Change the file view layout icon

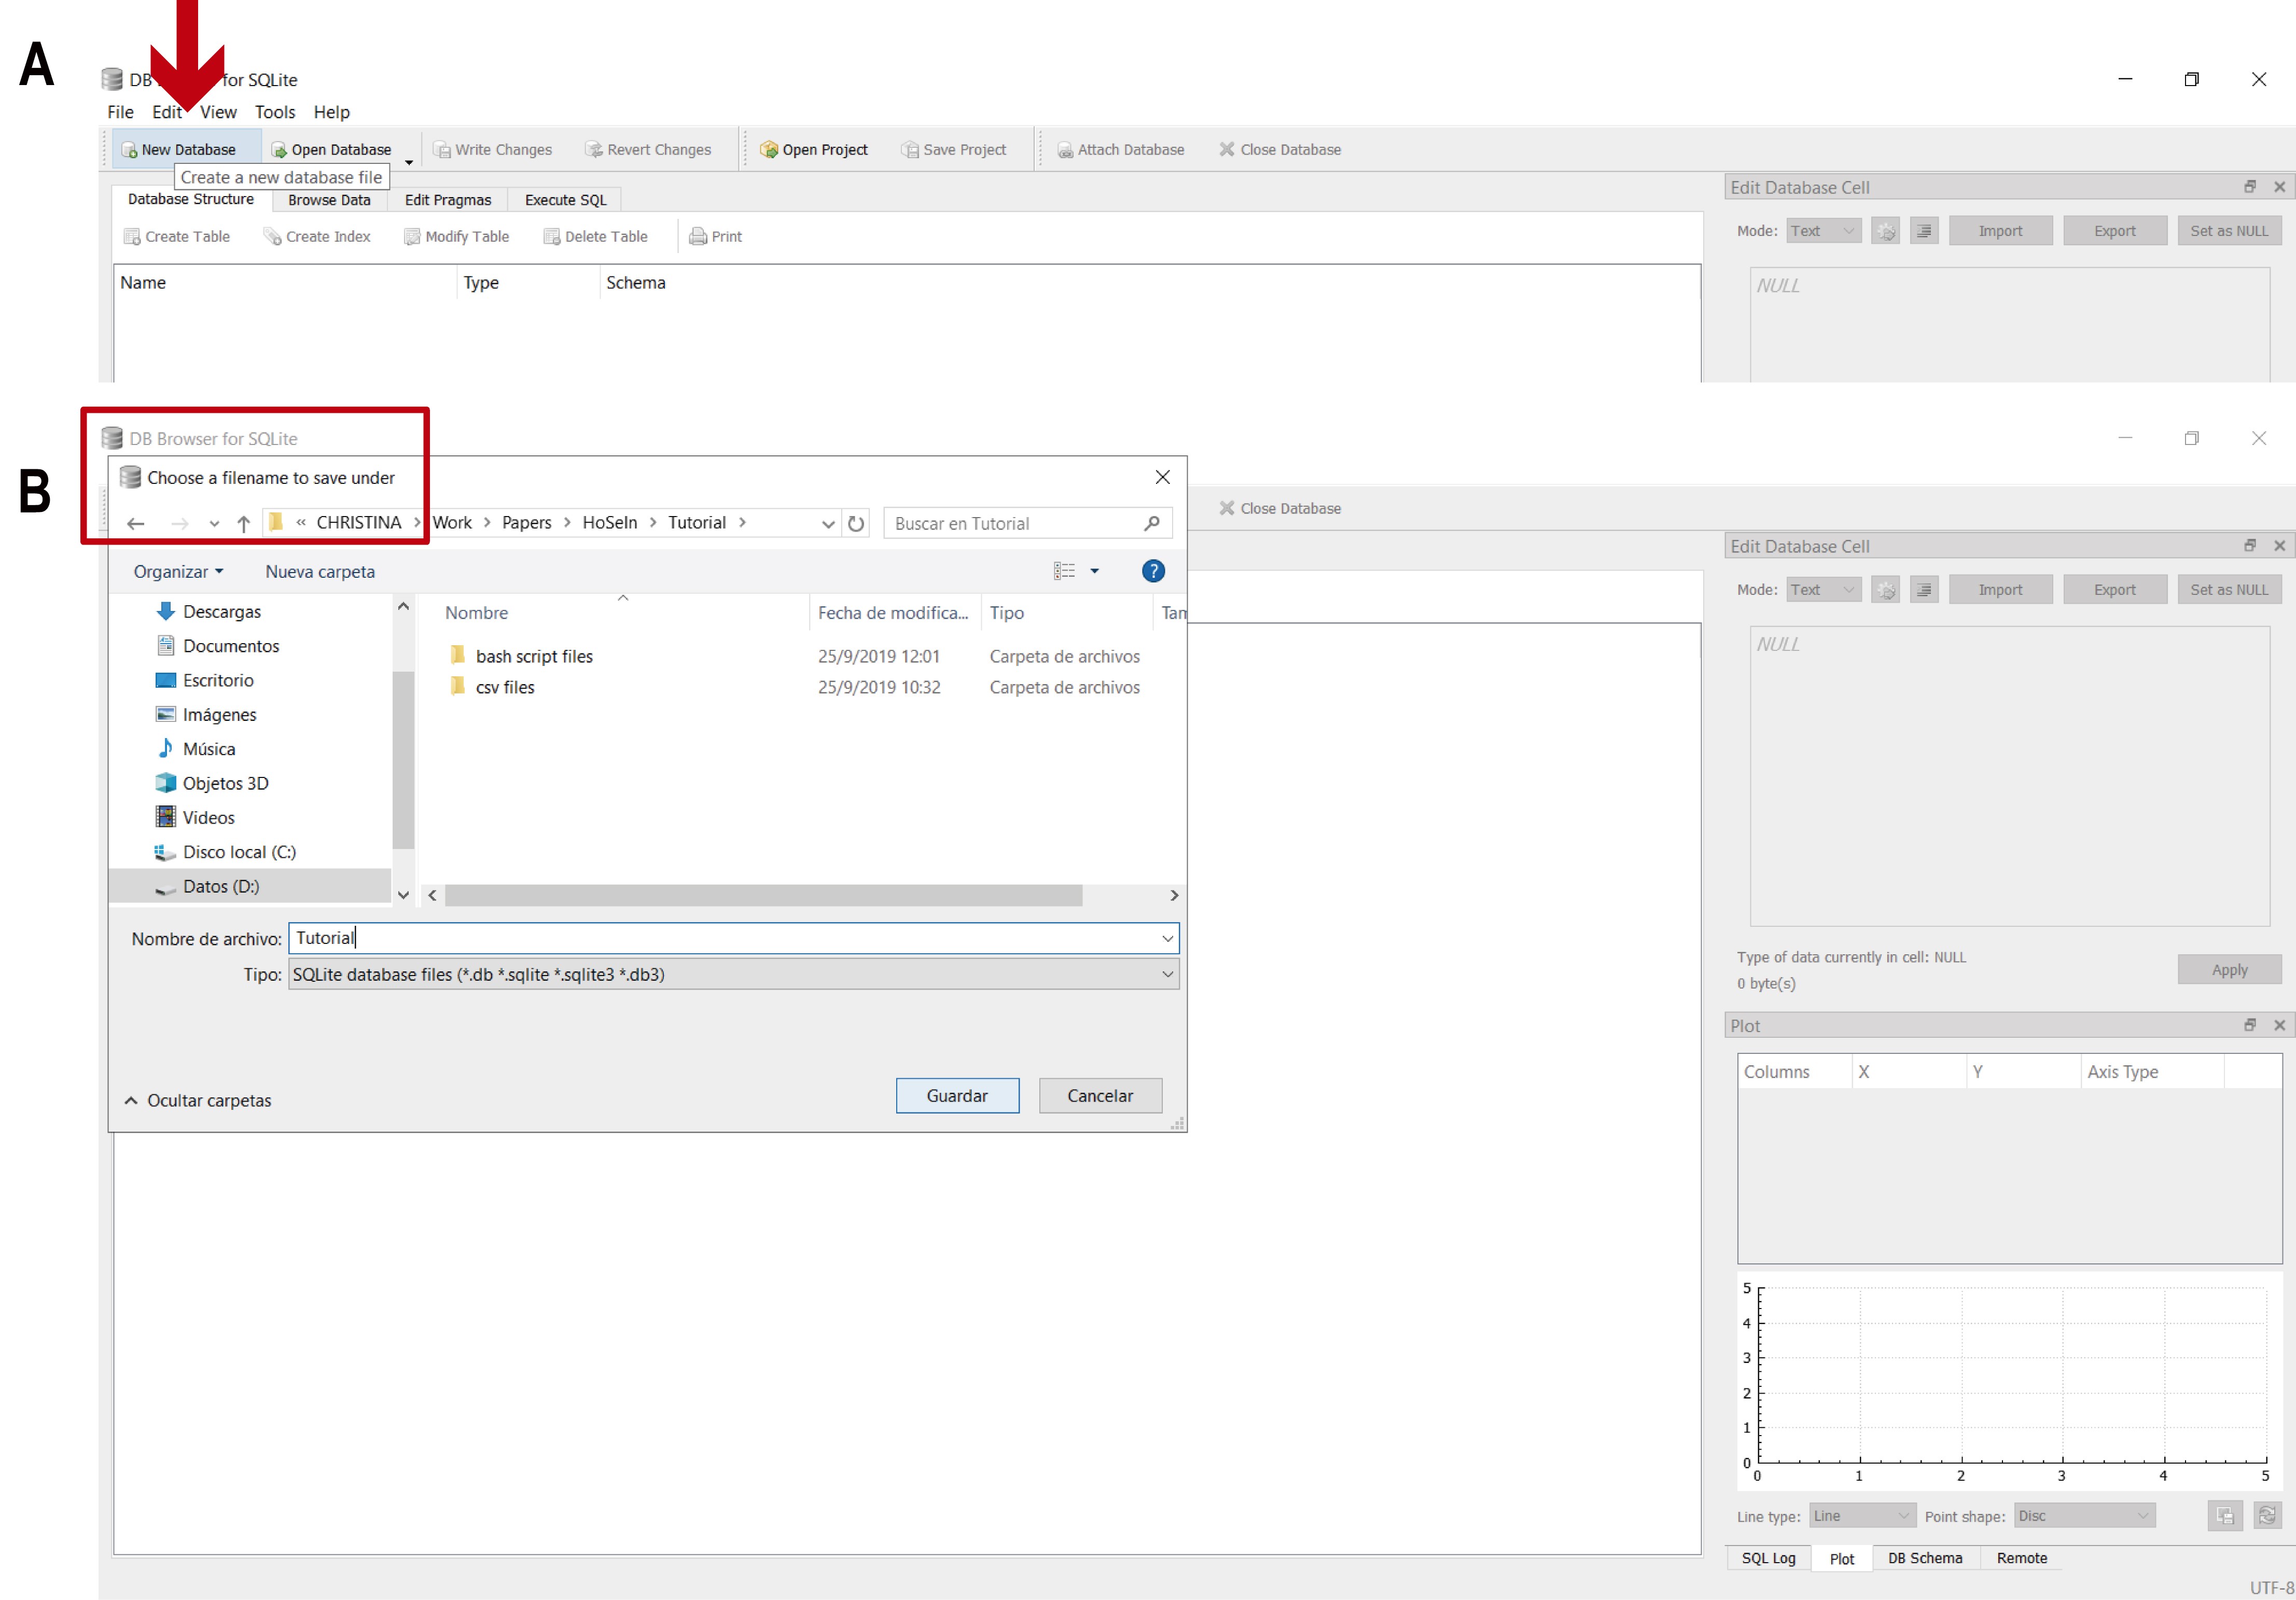1064,571
